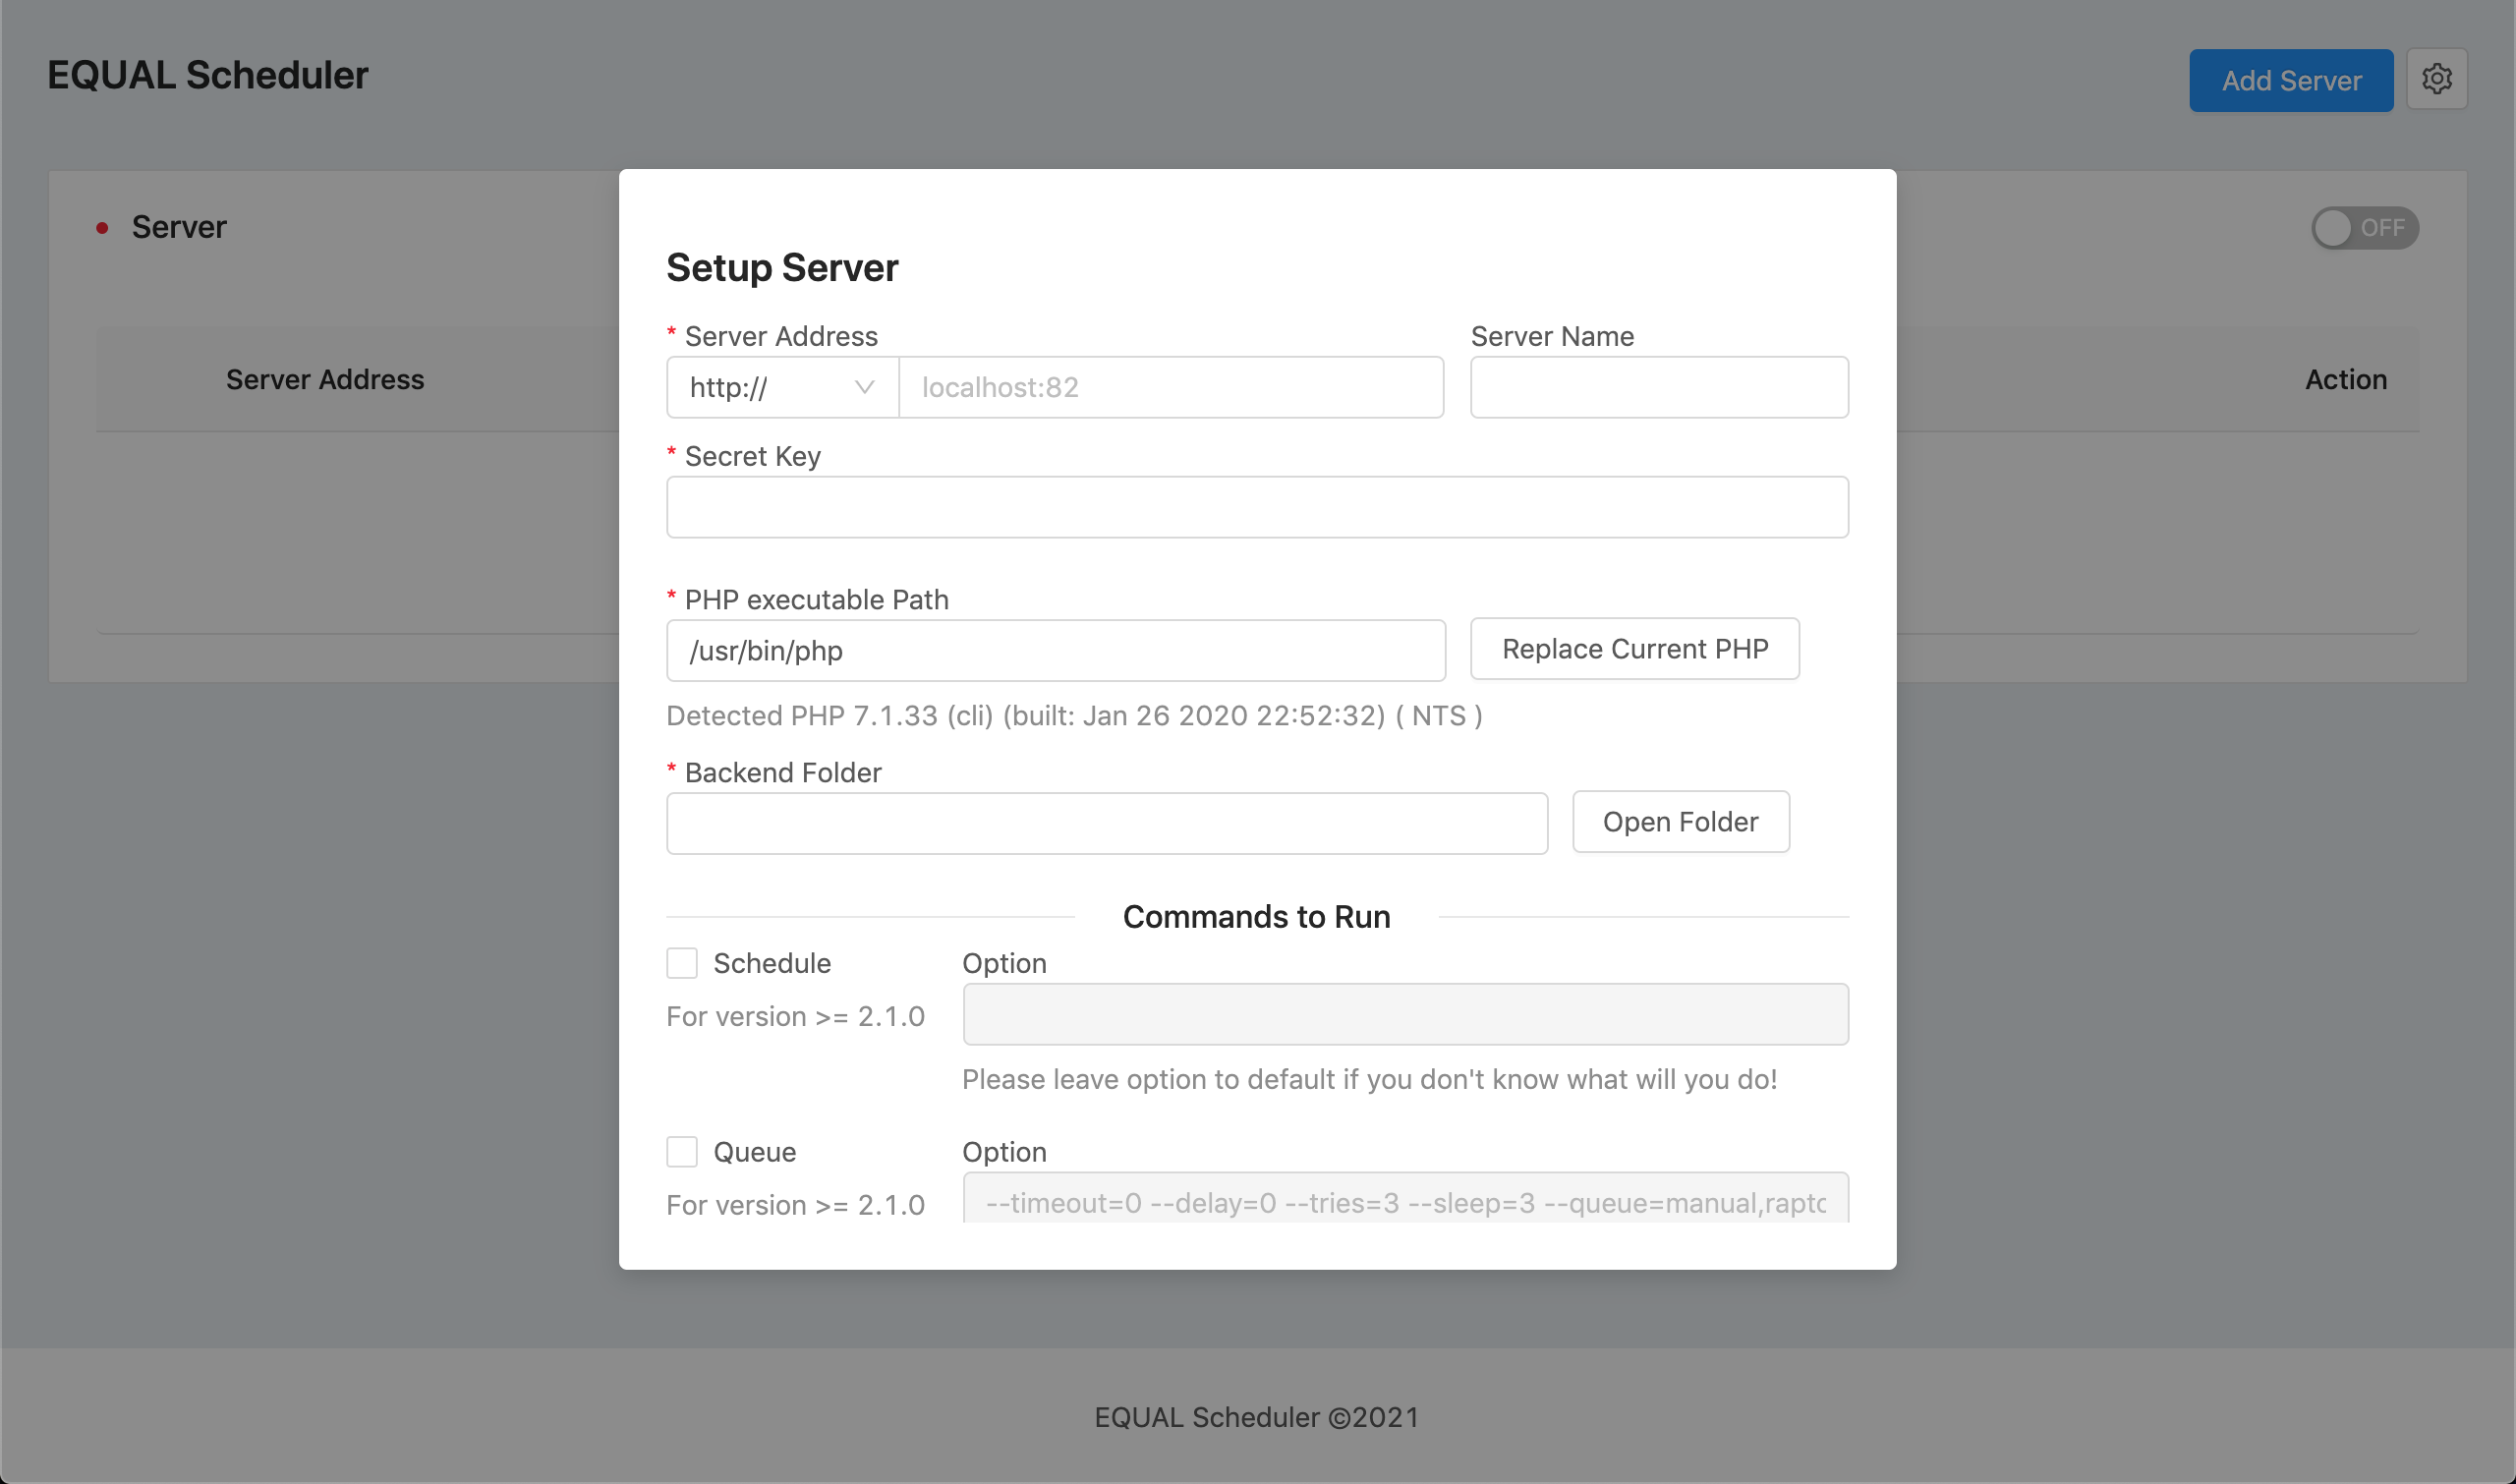This screenshot has width=2516, height=1484.
Task: Click the Open Folder button
Action: click(1680, 821)
